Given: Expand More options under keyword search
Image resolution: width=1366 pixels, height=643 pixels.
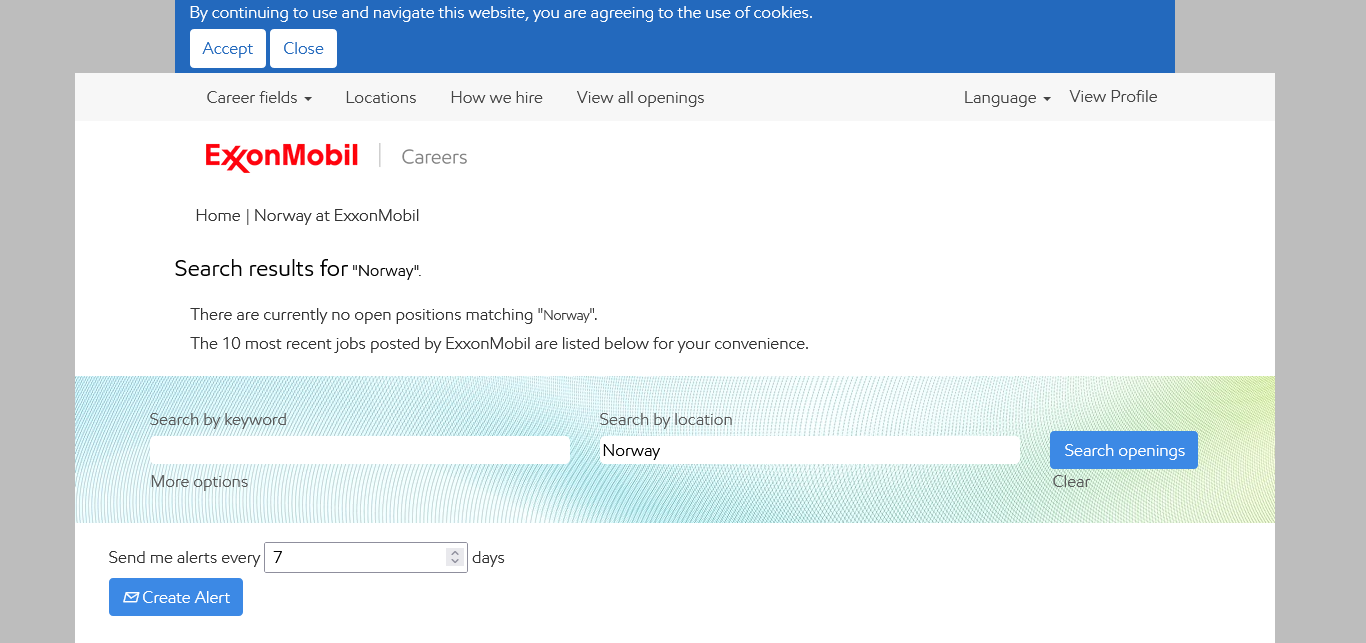Looking at the screenshot, I should (x=199, y=481).
